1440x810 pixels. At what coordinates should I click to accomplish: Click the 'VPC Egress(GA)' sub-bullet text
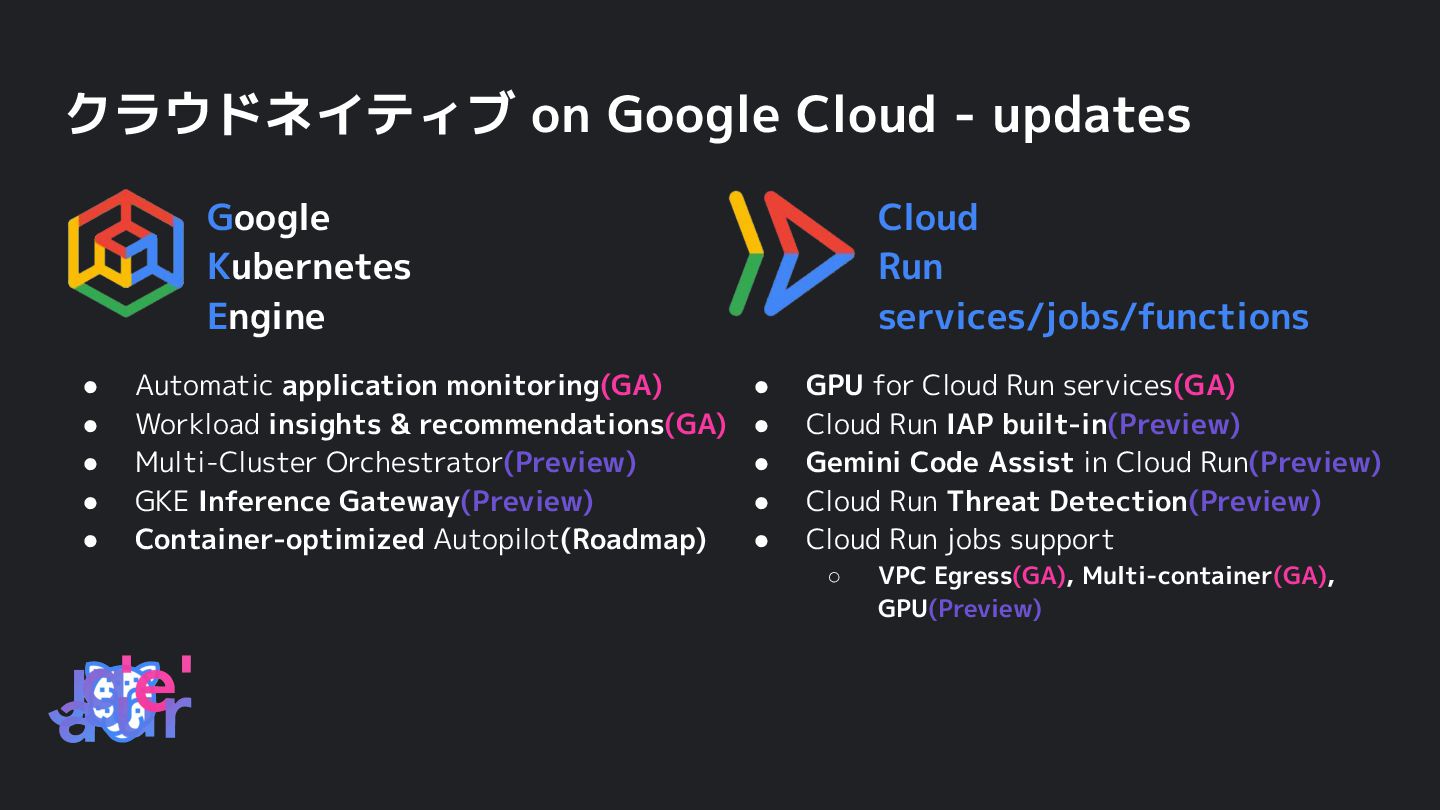click(x=973, y=576)
